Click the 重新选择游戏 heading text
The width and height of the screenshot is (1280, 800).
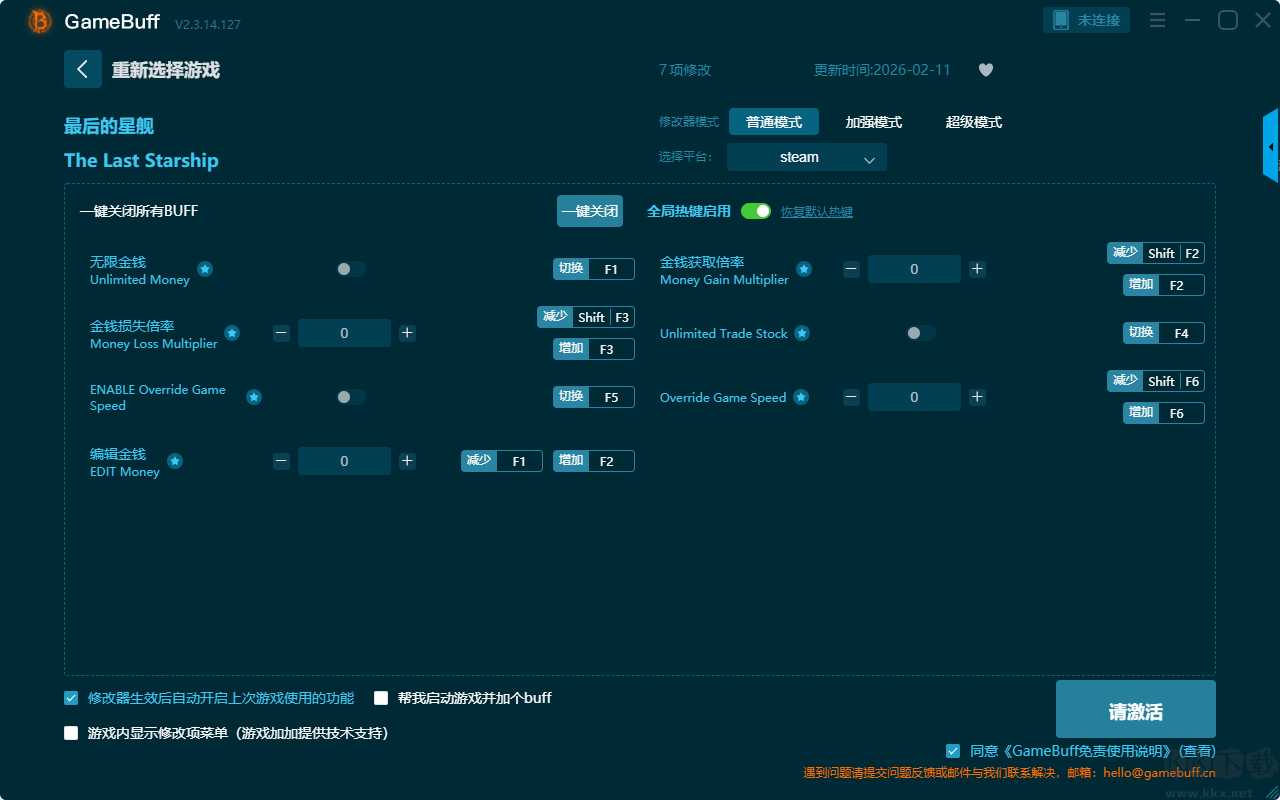point(165,70)
